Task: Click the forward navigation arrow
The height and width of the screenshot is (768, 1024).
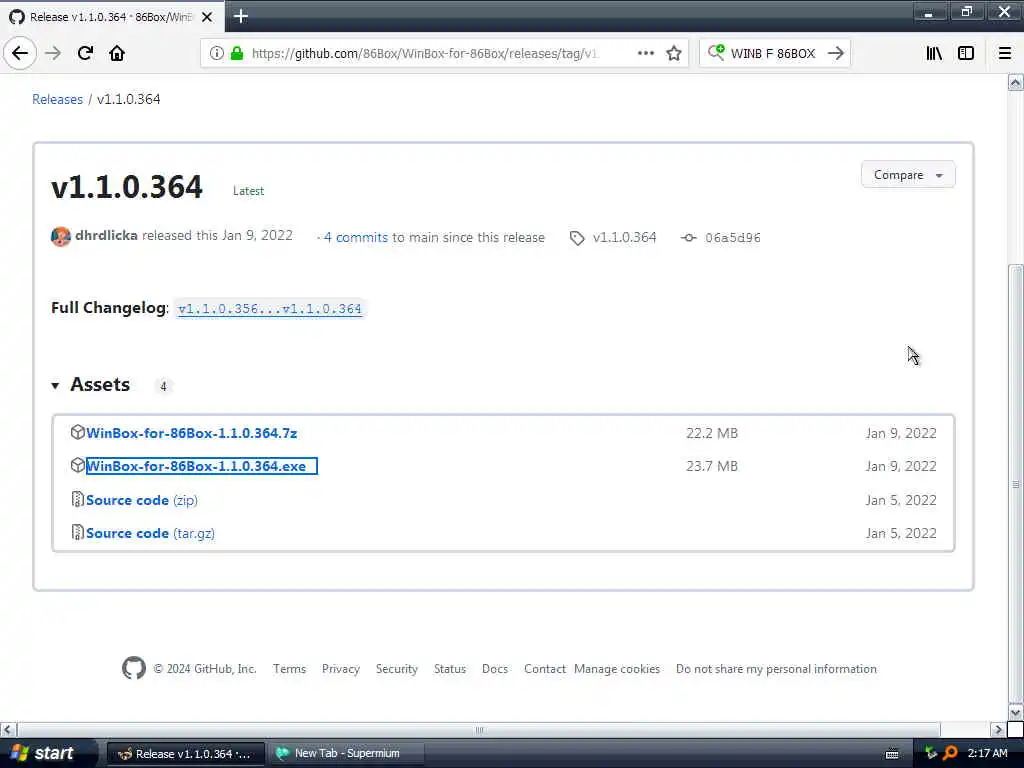Action: pyautogui.click(x=53, y=54)
